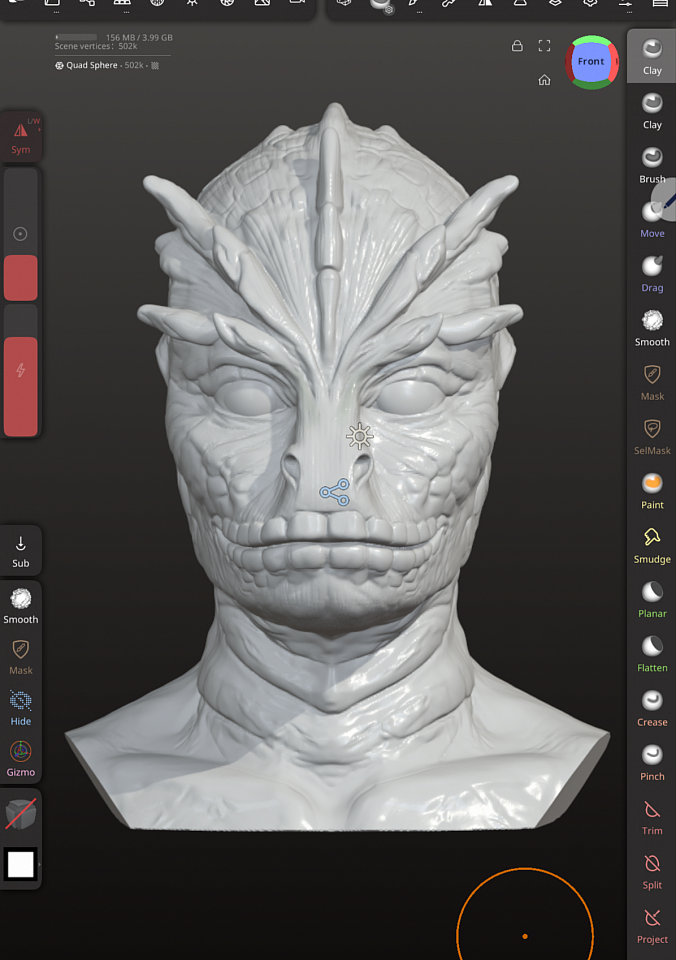Enter fullscreen using the expand-frame icon
The height and width of the screenshot is (960, 676).
(x=545, y=46)
